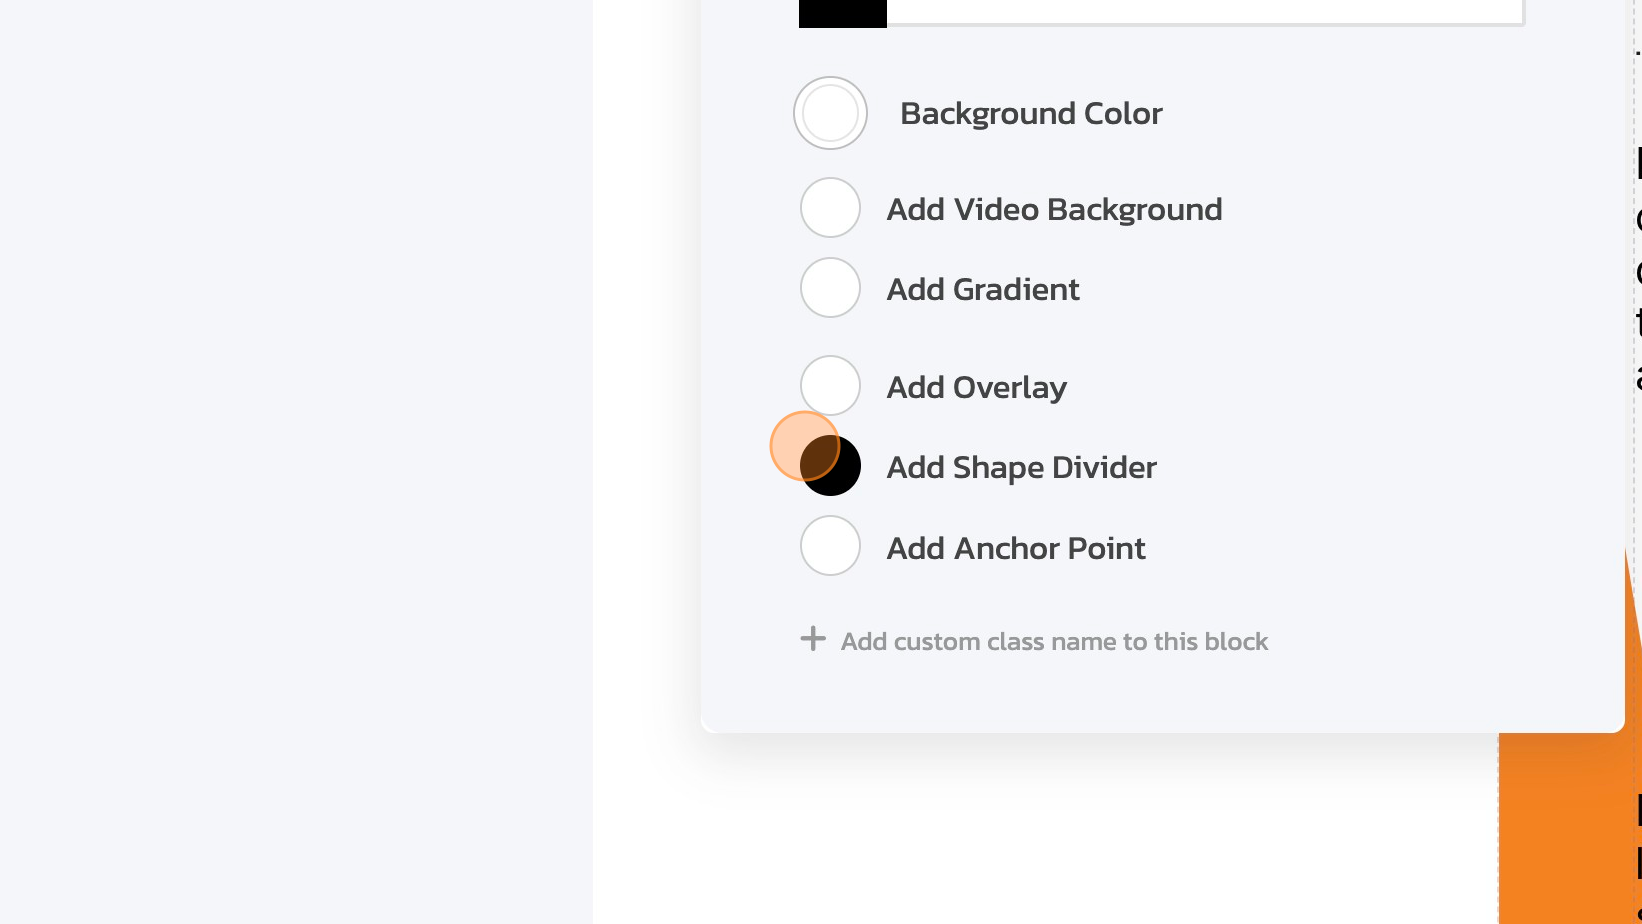This screenshot has width=1642, height=924.
Task: Click the black selected circle toggle
Action: 829,465
